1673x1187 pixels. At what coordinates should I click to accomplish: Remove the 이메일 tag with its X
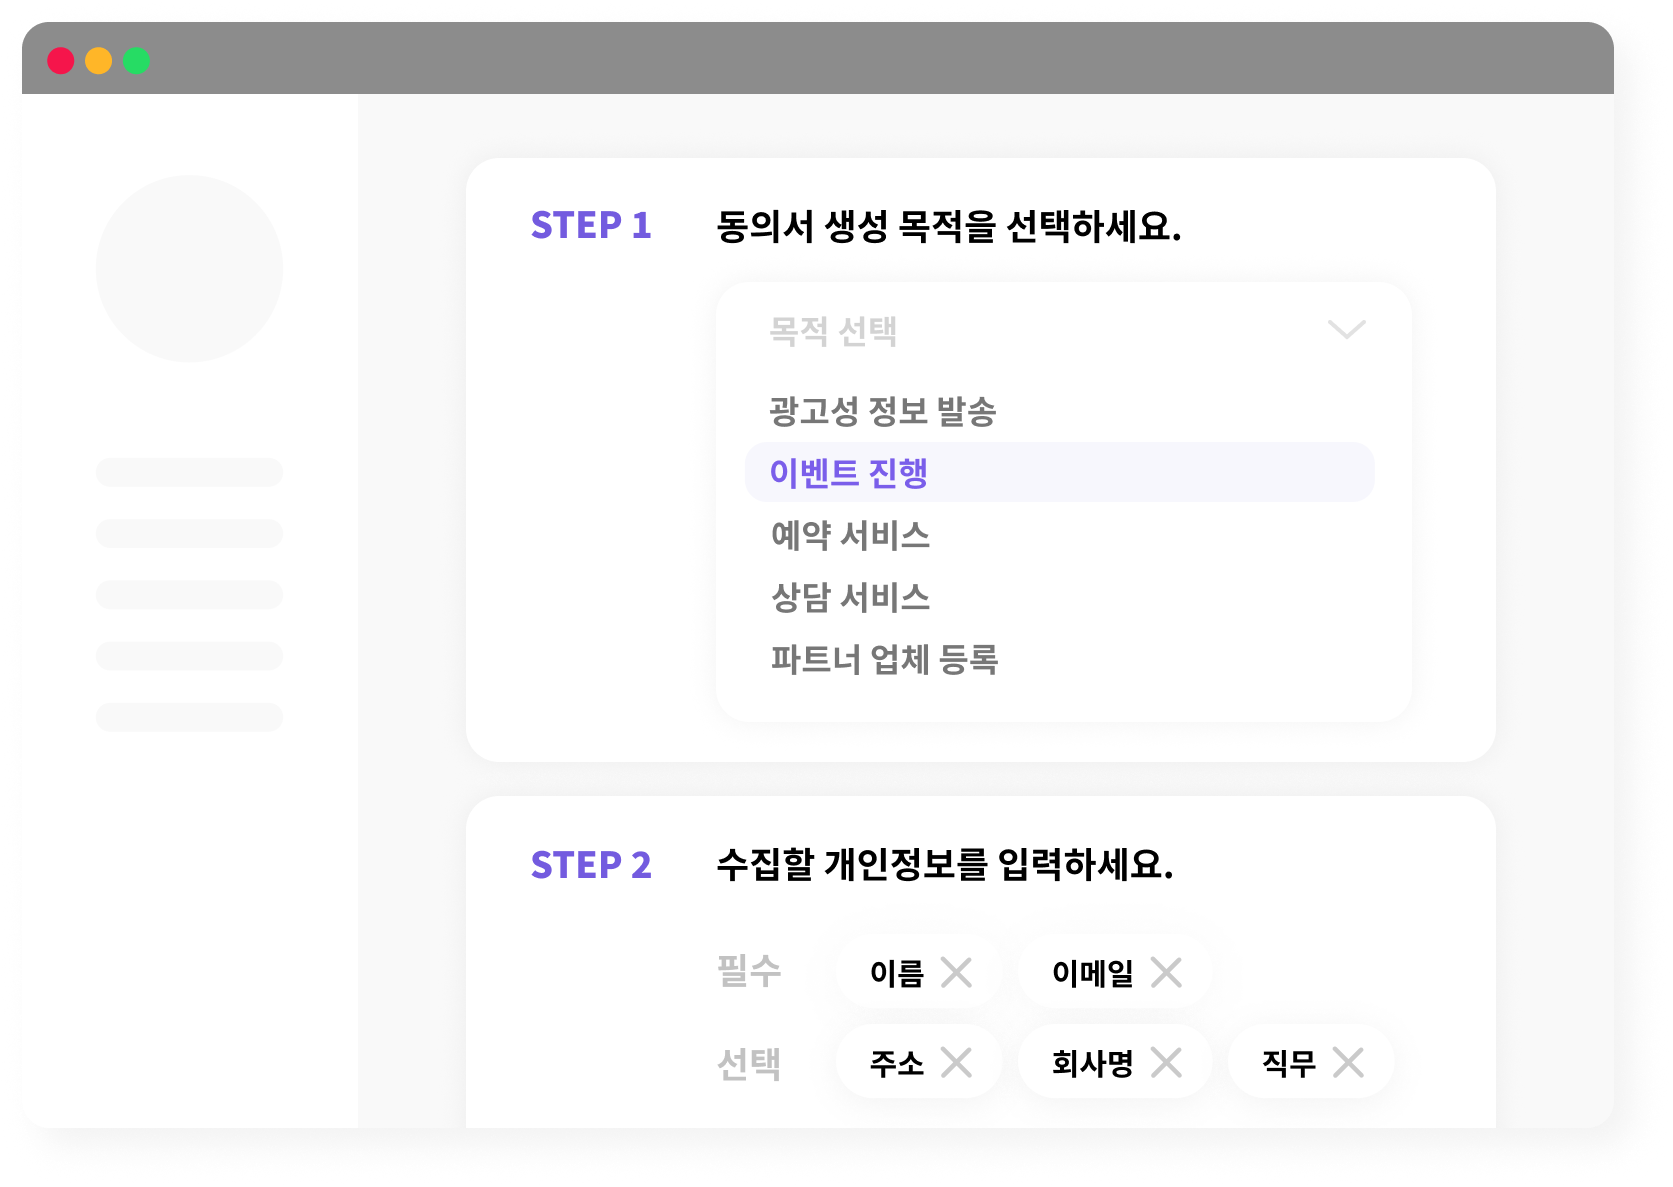(x=1166, y=972)
